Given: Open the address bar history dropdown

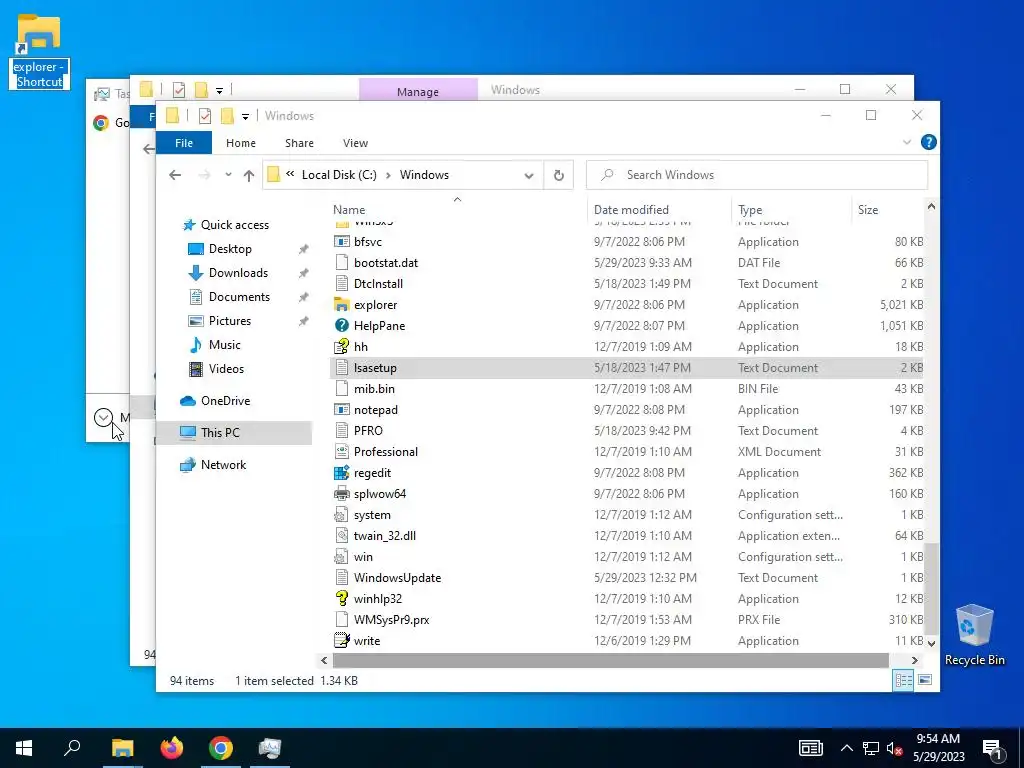Looking at the screenshot, I should click(529, 175).
